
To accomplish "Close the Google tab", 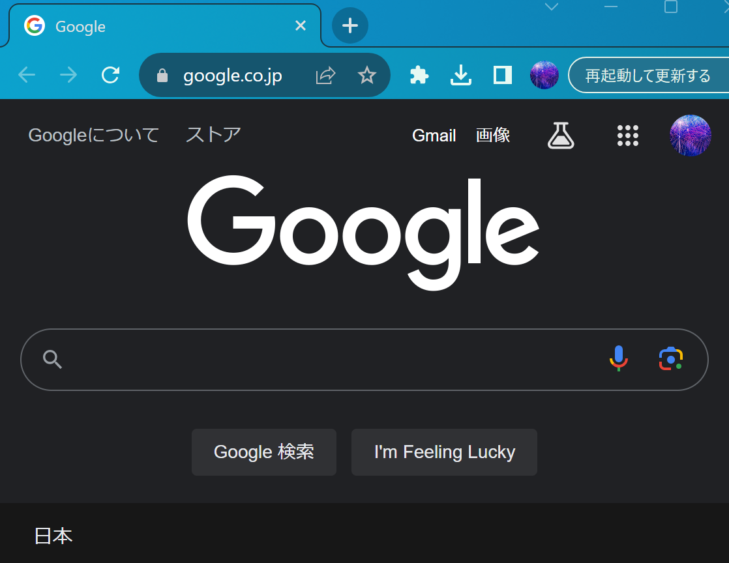I will pos(301,26).
